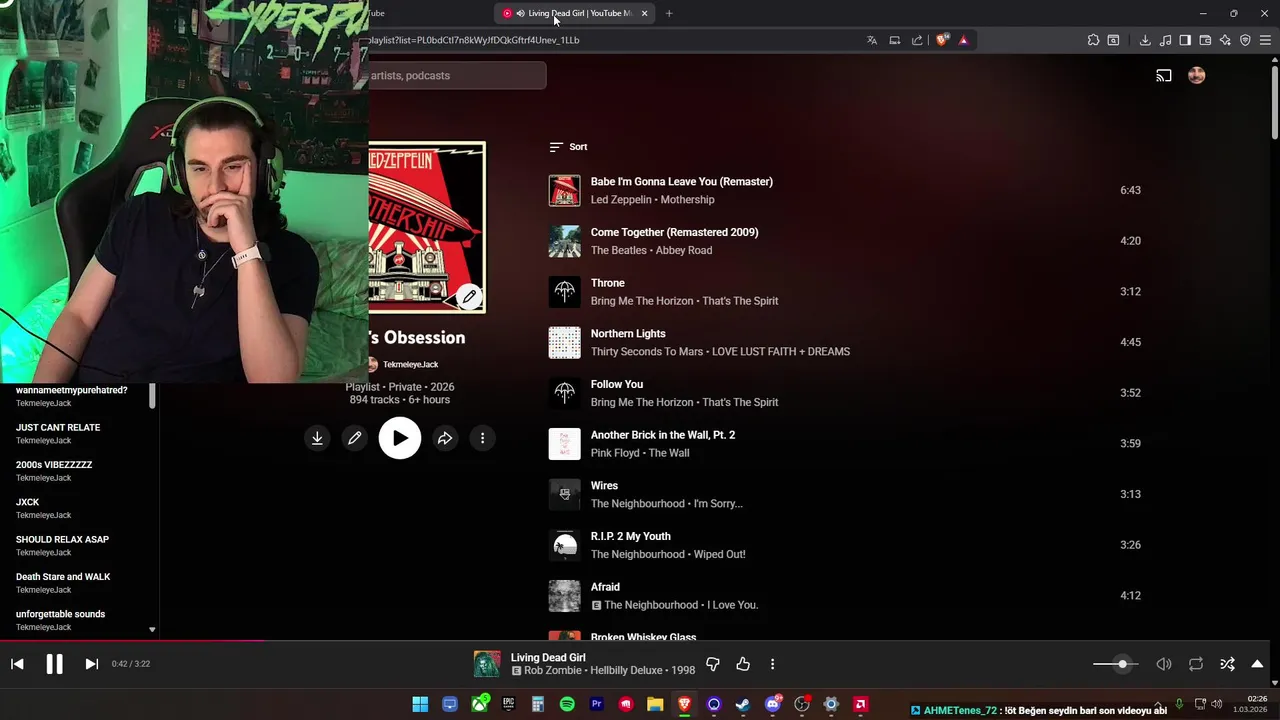Image resolution: width=1280 pixels, height=720 pixels.
Task: Open Pink Floyd artist link
Action: tap(613, 453)
